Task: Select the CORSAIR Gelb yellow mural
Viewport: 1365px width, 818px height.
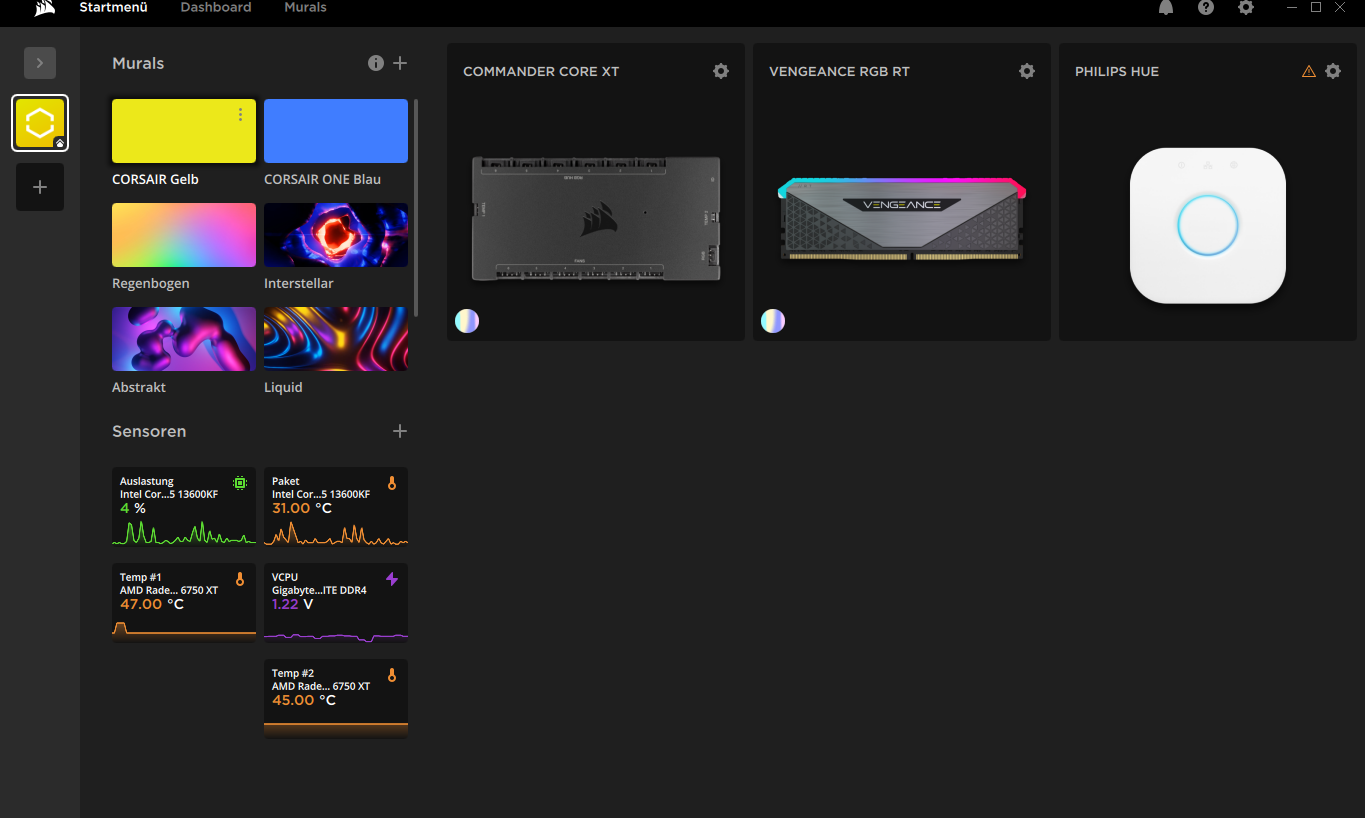Action: [x=184, y=131]
